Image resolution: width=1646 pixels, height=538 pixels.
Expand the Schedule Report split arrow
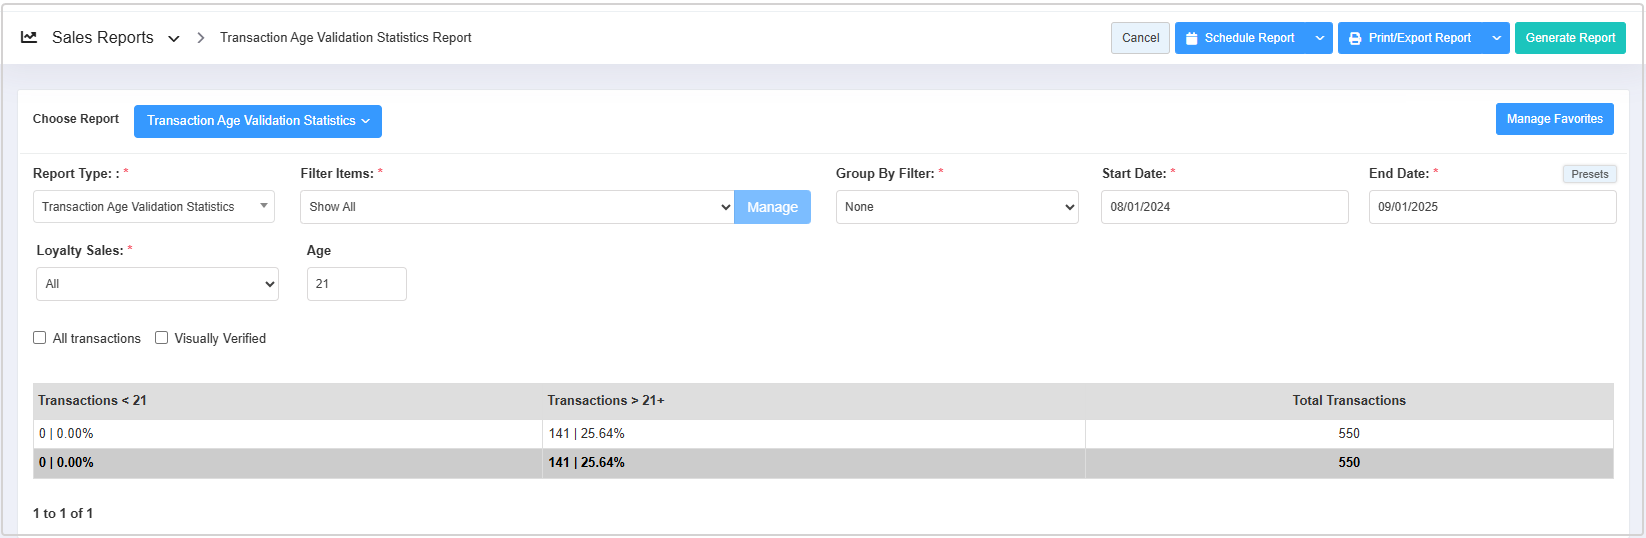(1320, 38)
